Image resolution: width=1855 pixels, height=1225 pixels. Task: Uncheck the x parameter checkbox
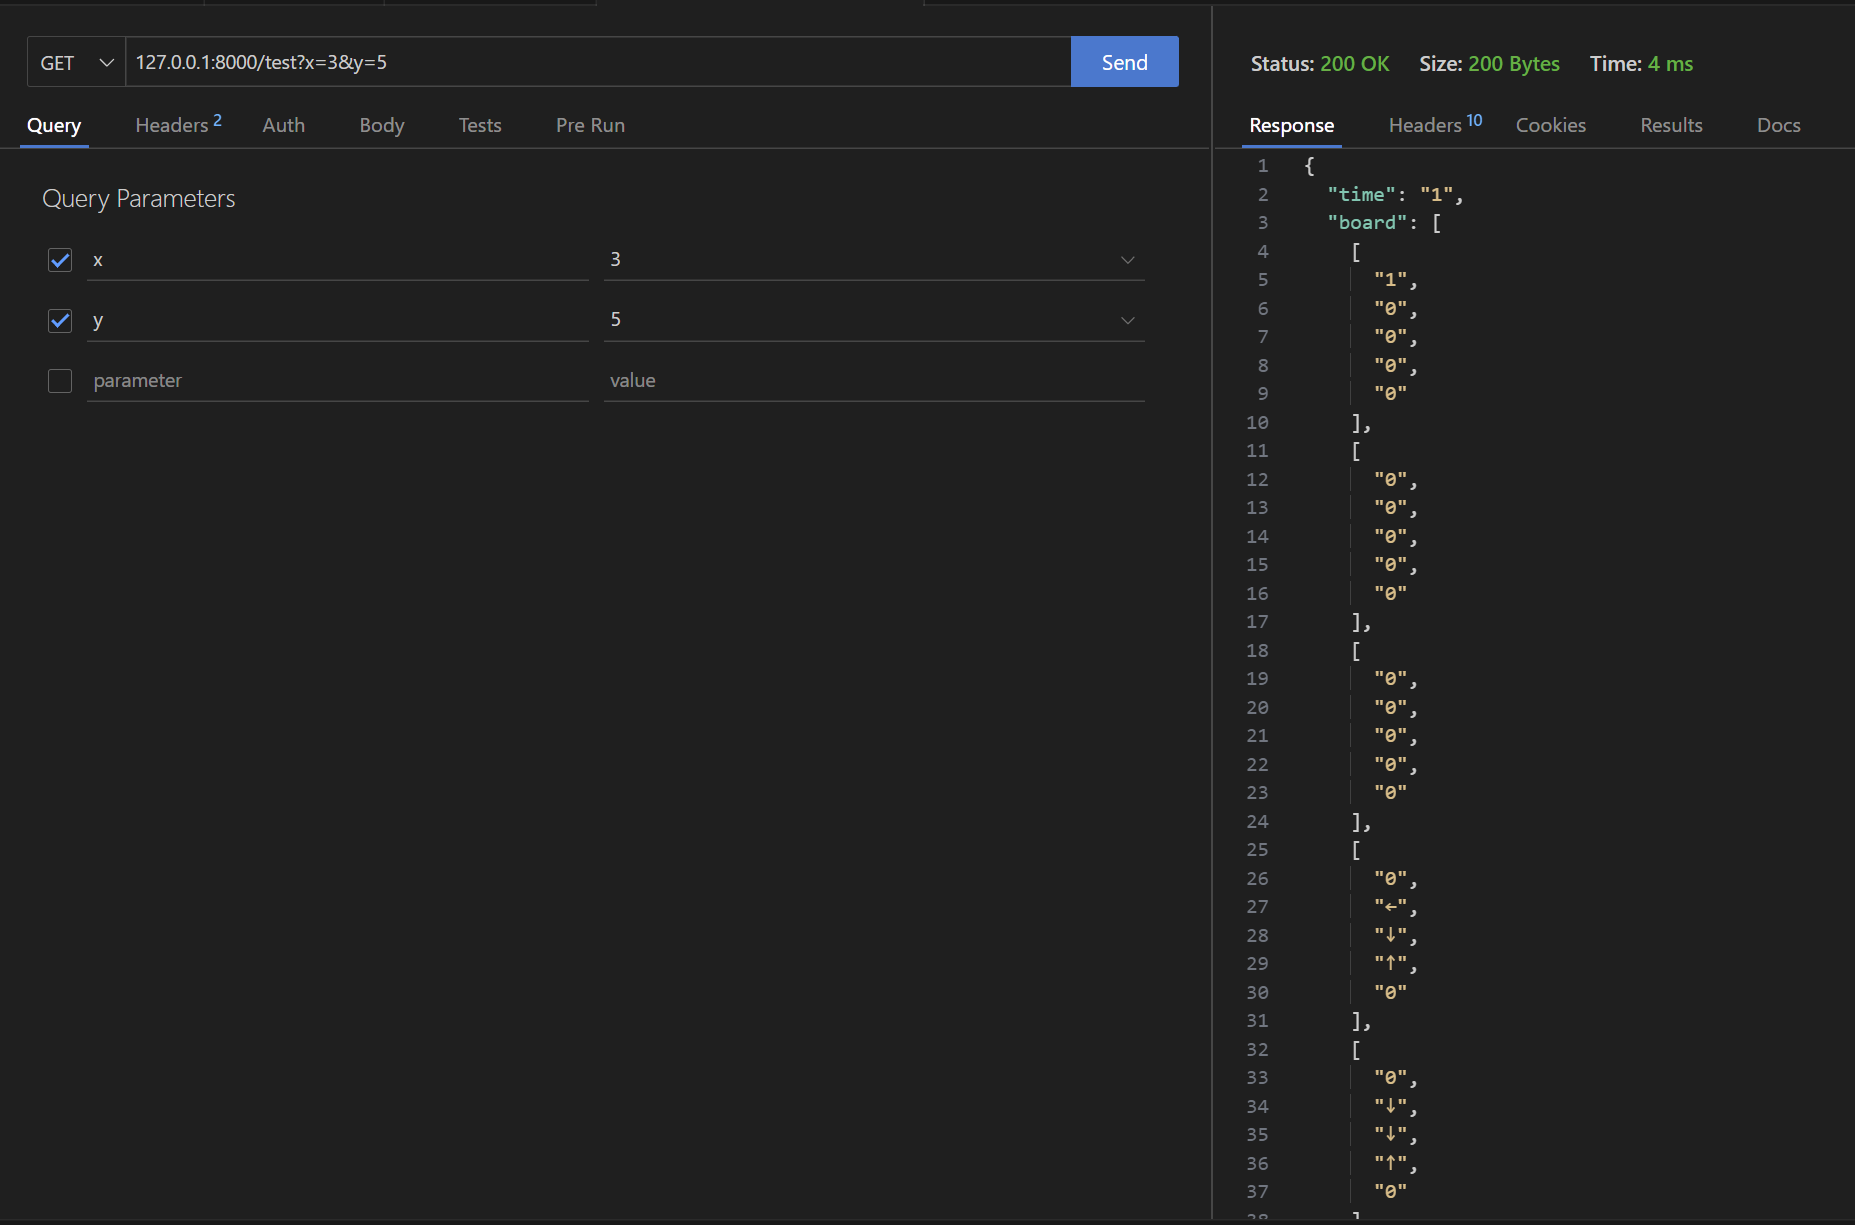point(60,260)
